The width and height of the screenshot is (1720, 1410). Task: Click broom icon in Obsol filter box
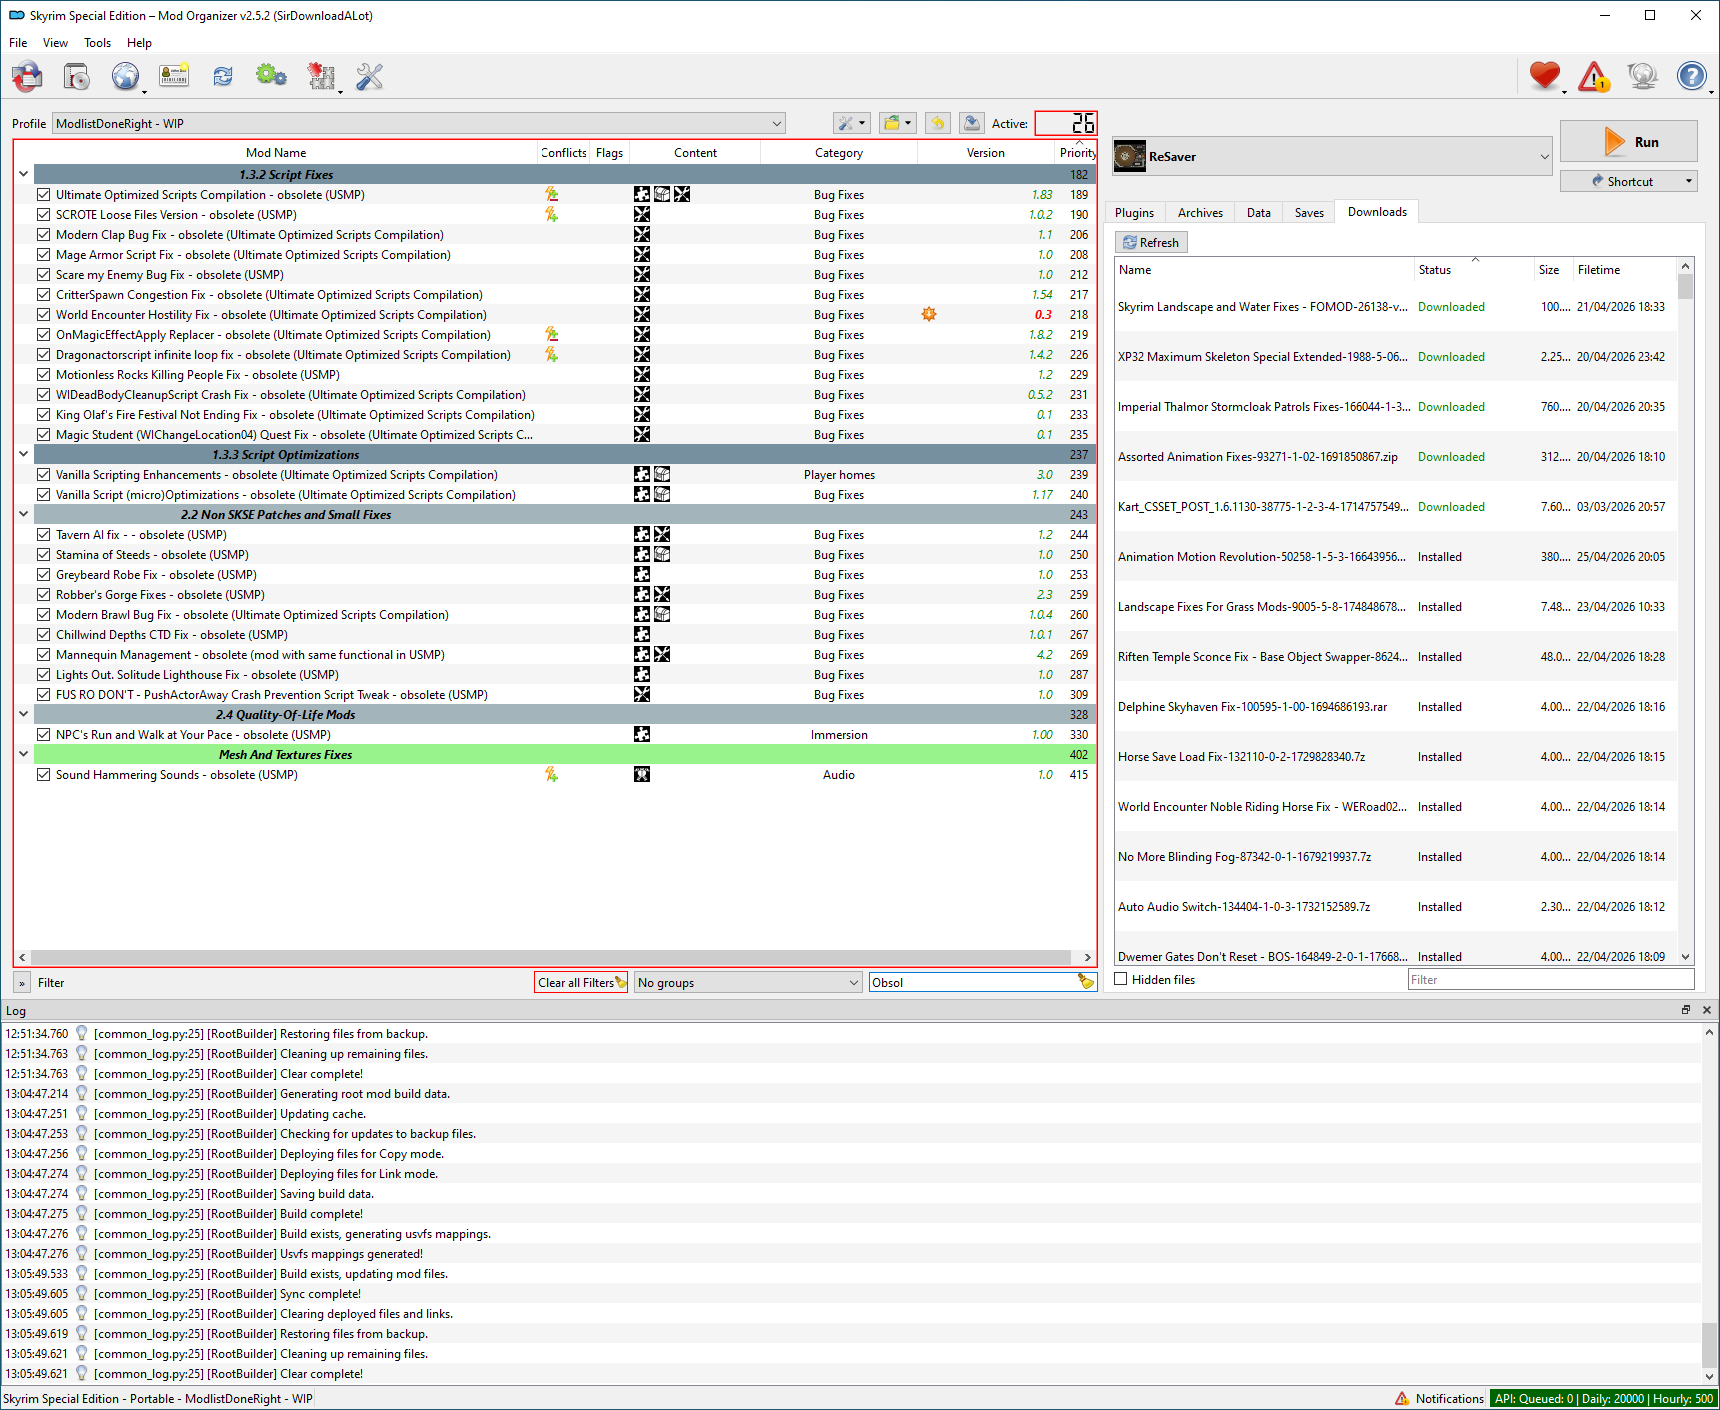[1085, 982]
